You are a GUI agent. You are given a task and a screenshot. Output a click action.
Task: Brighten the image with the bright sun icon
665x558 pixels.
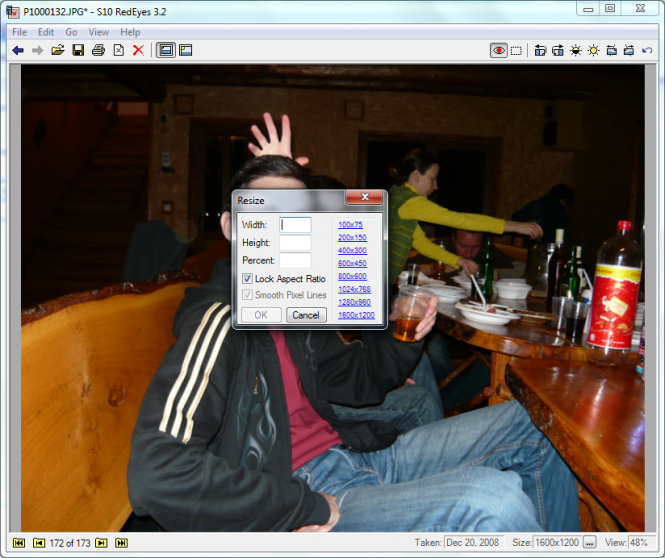coord(593,50)
